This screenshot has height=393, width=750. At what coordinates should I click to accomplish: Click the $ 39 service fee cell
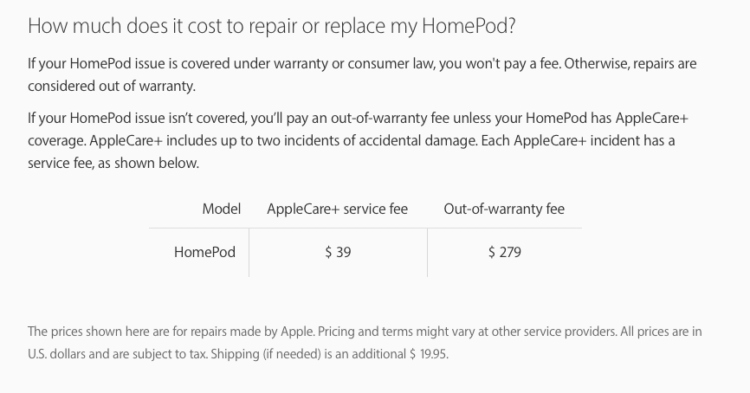tap(338, 252)
